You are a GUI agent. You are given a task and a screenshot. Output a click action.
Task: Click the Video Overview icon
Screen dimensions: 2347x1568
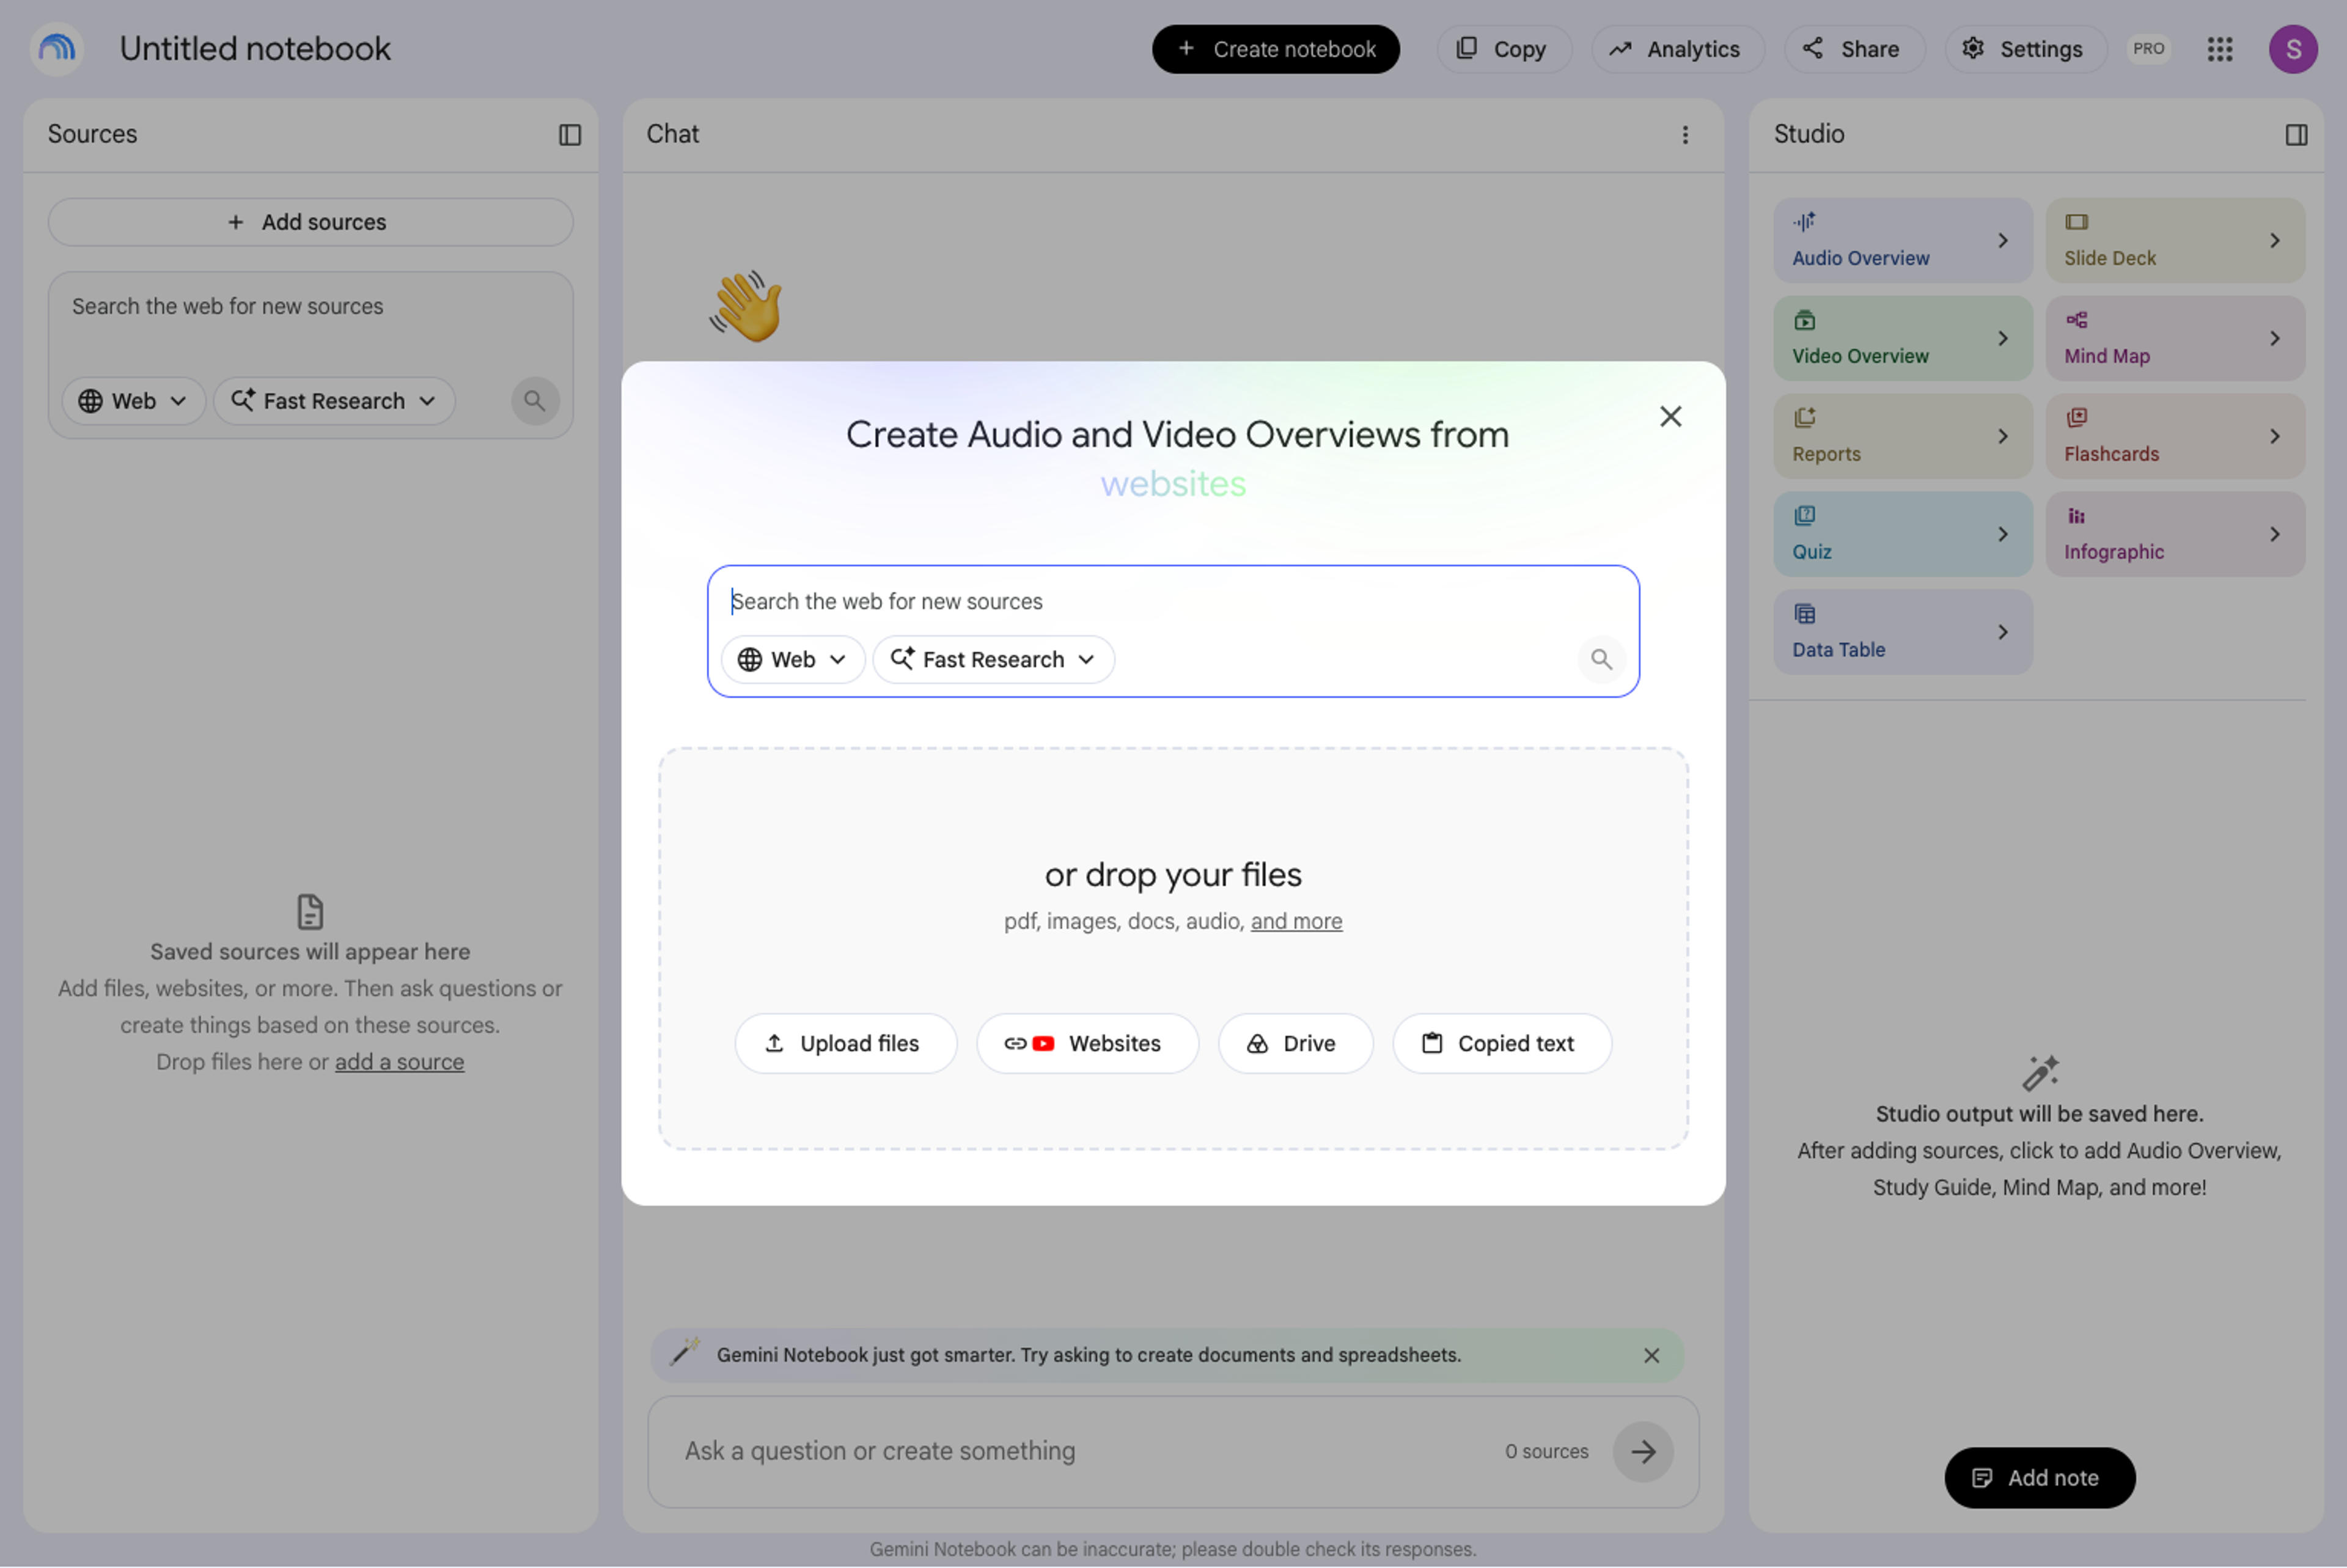(1804, 320)
